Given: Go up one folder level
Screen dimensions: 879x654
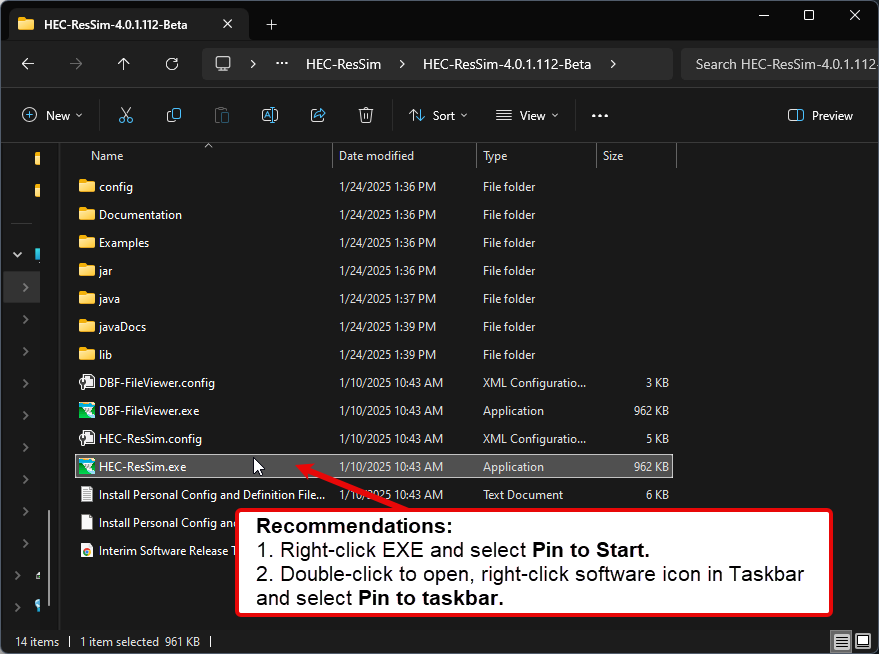Looking at the screenshot, I should pos(124,64).
